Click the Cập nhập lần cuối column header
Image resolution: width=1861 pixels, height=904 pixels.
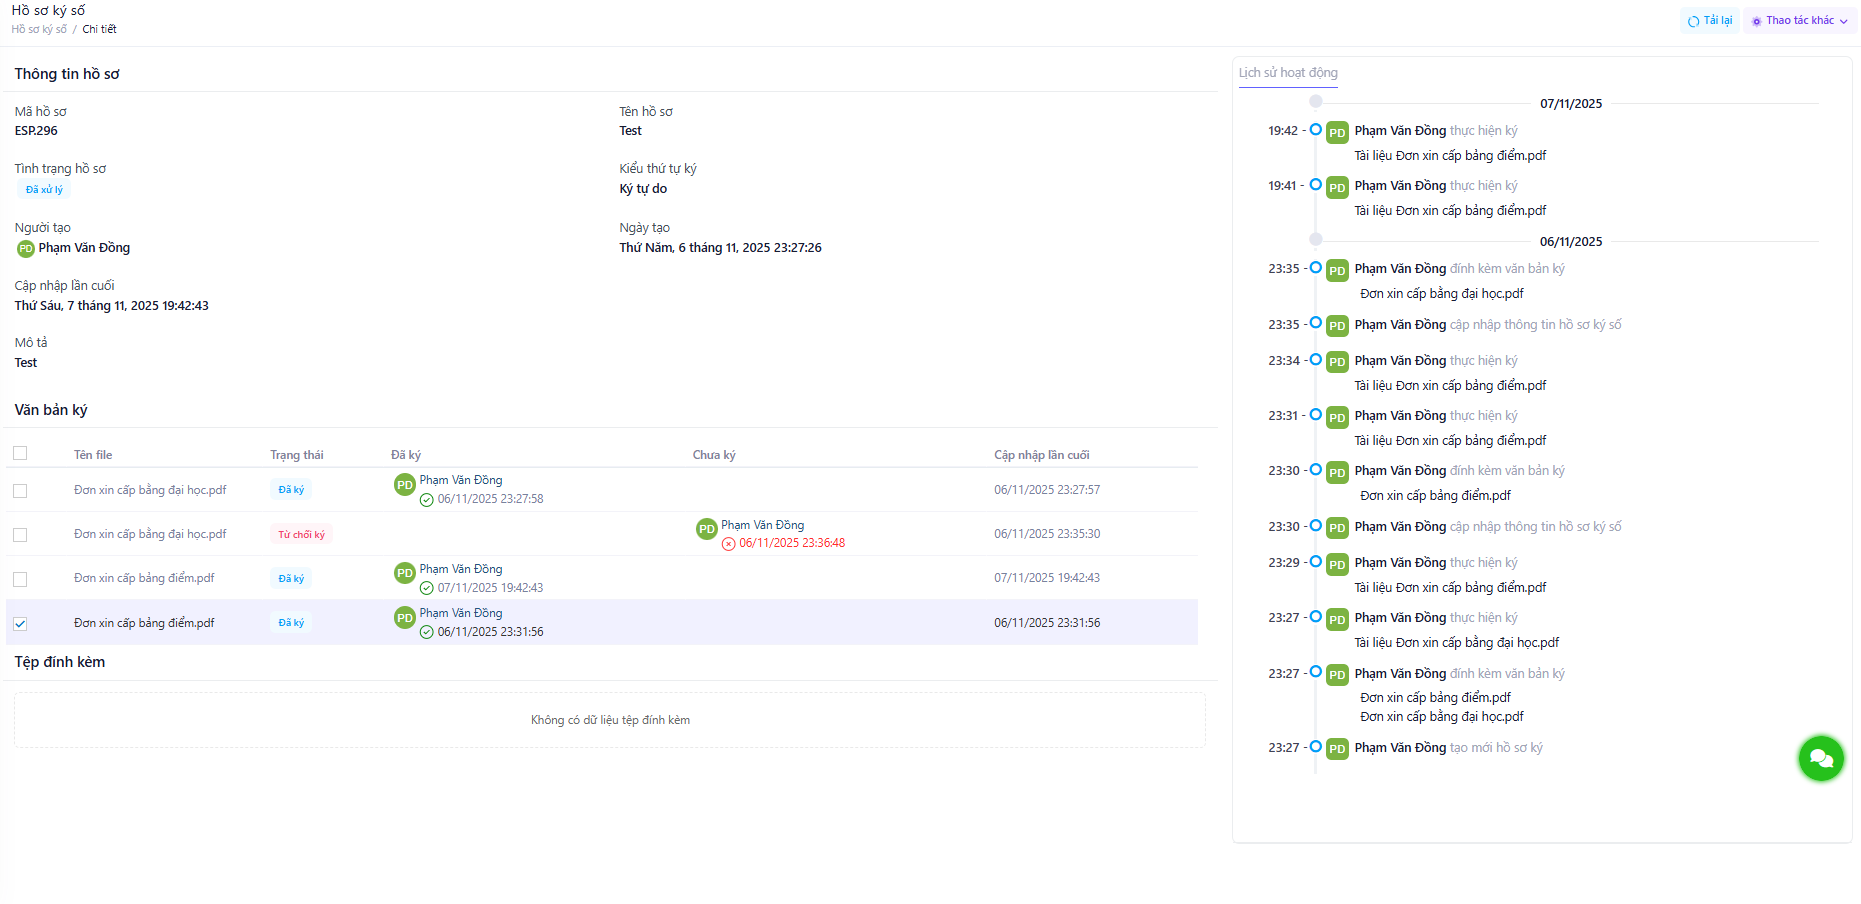tap(1041, 455)
